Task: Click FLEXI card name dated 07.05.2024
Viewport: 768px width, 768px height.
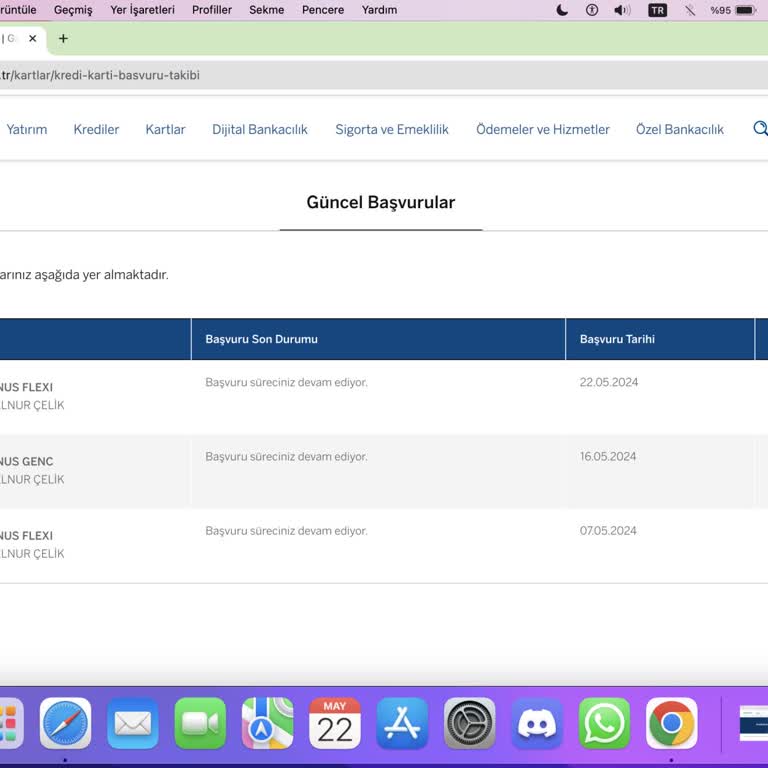Action: pos(26,535)
